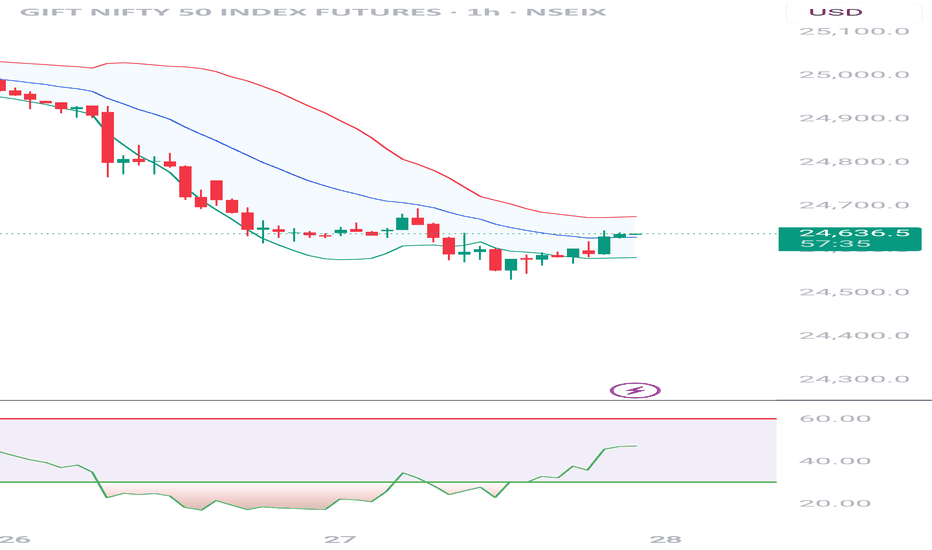Click the 24,300.0 price axis label
Image resolution: width=932 pixels, height=550 pixels.
pyautogui.click(x=854, y=379)
